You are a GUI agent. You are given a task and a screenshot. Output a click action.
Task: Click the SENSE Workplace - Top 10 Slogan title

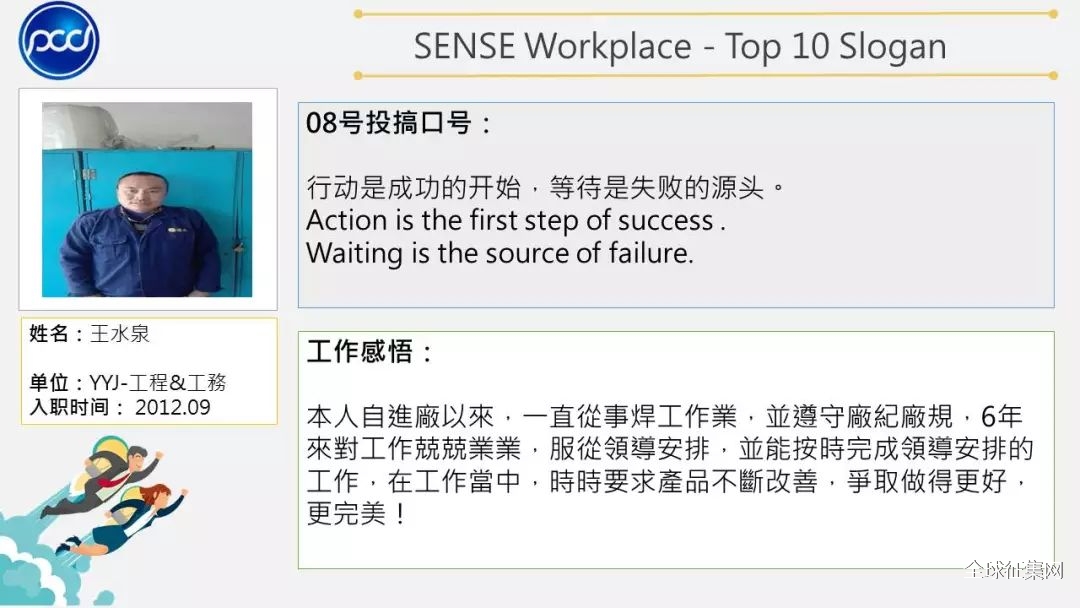680,47
